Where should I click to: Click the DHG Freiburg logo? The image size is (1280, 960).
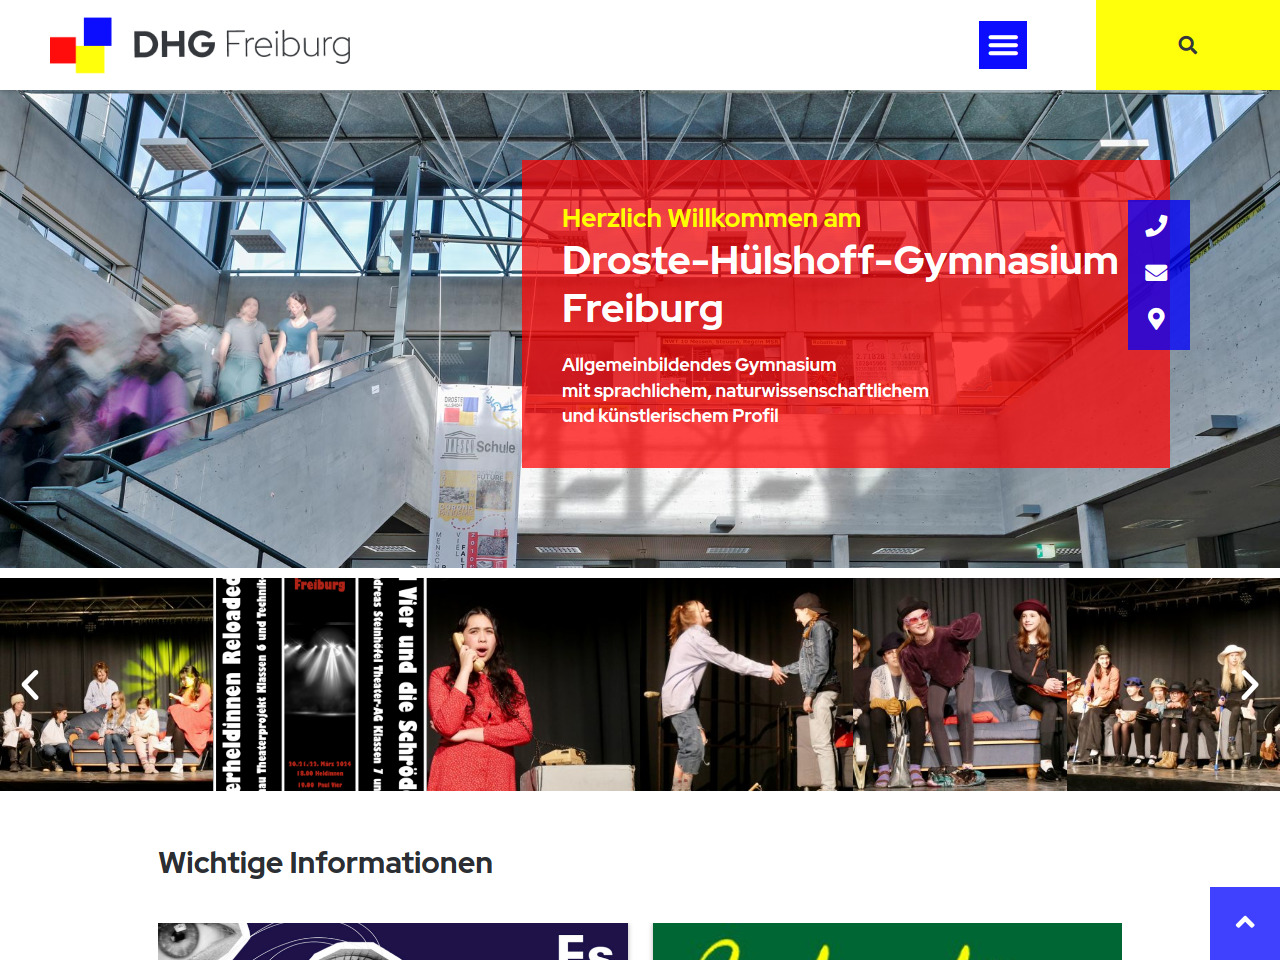[200, 45]
